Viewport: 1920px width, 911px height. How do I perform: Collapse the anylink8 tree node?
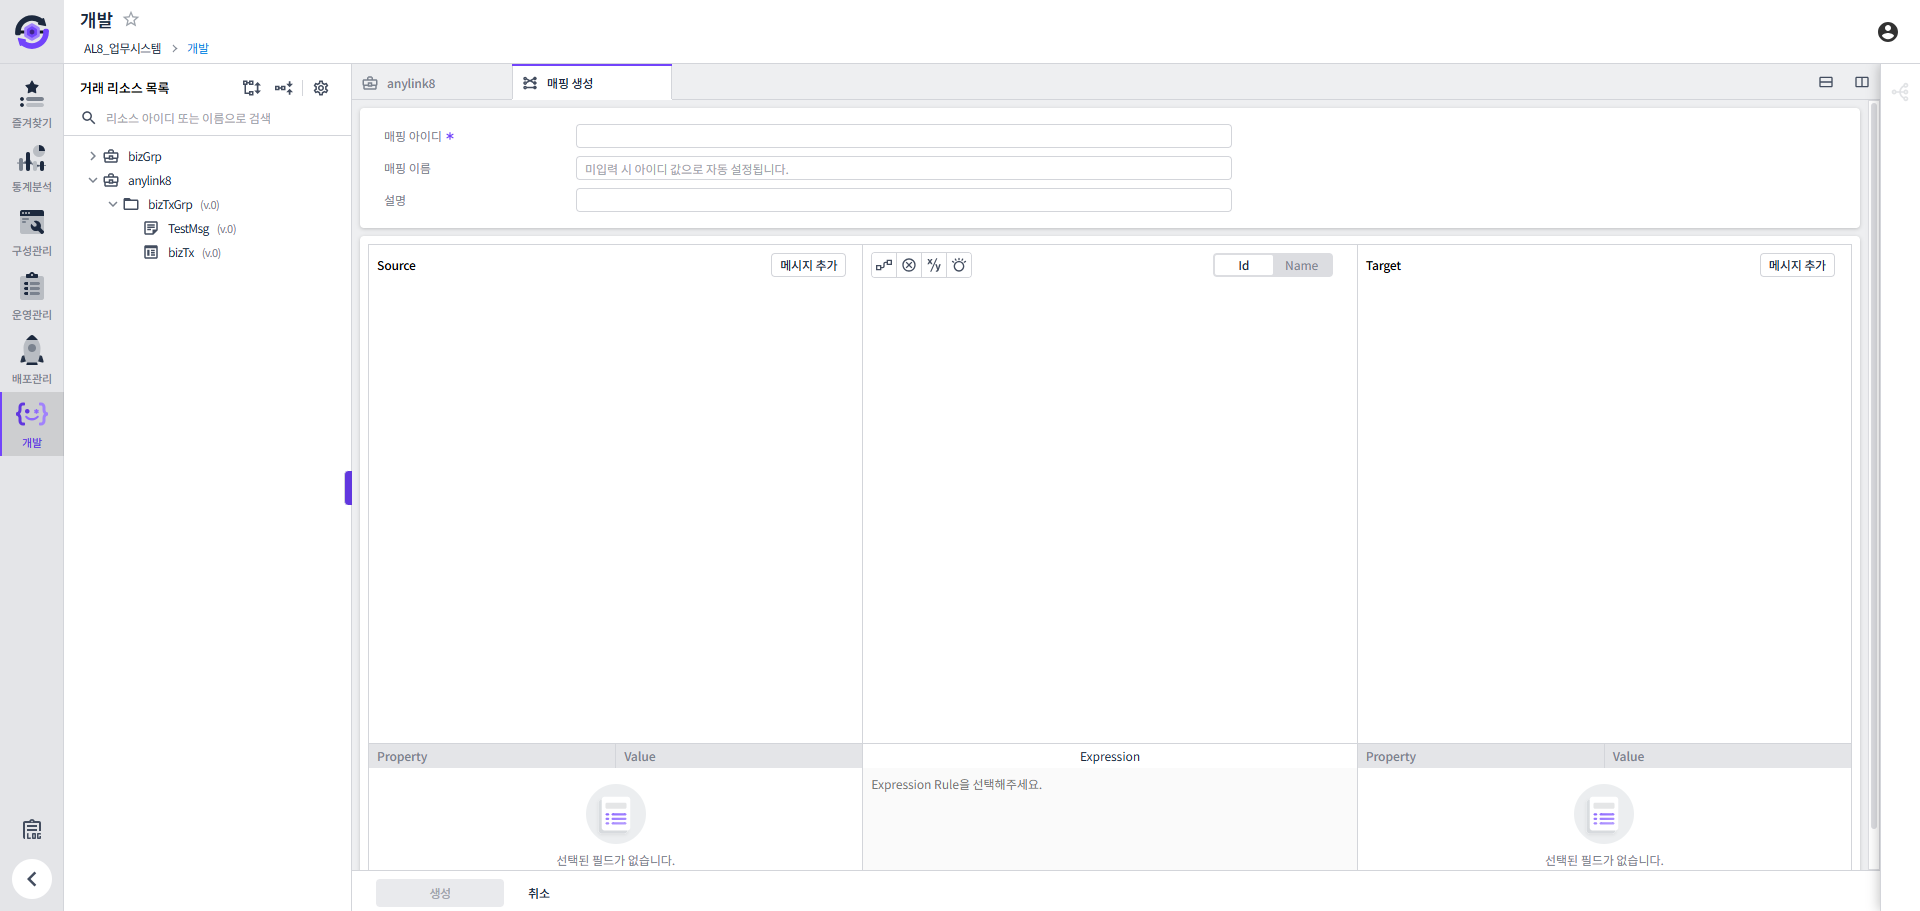coord(93,180)
